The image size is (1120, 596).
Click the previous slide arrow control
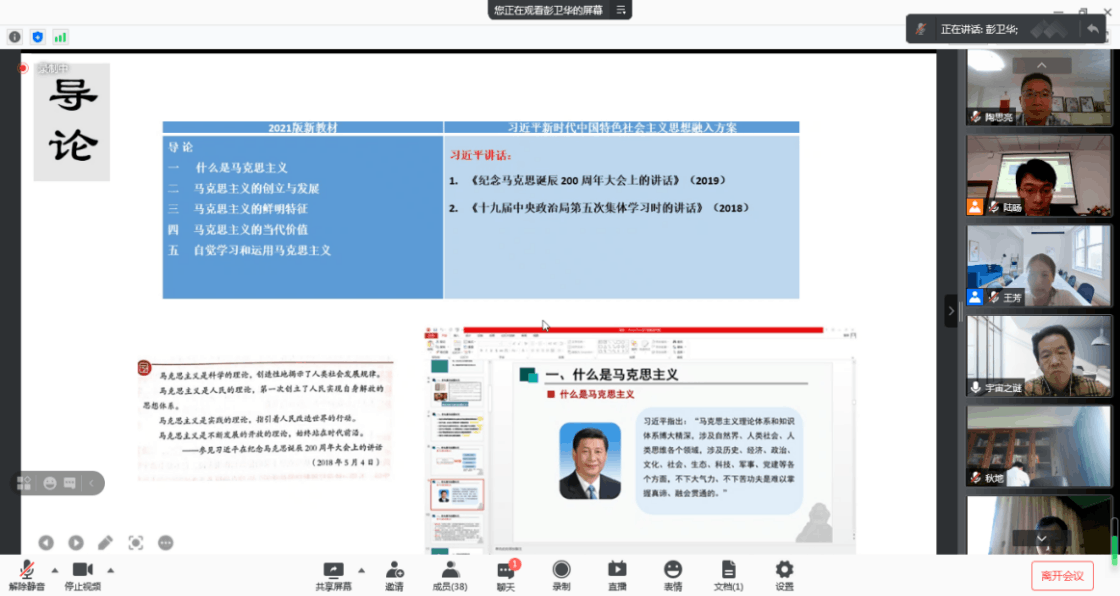tap(46, 542)
